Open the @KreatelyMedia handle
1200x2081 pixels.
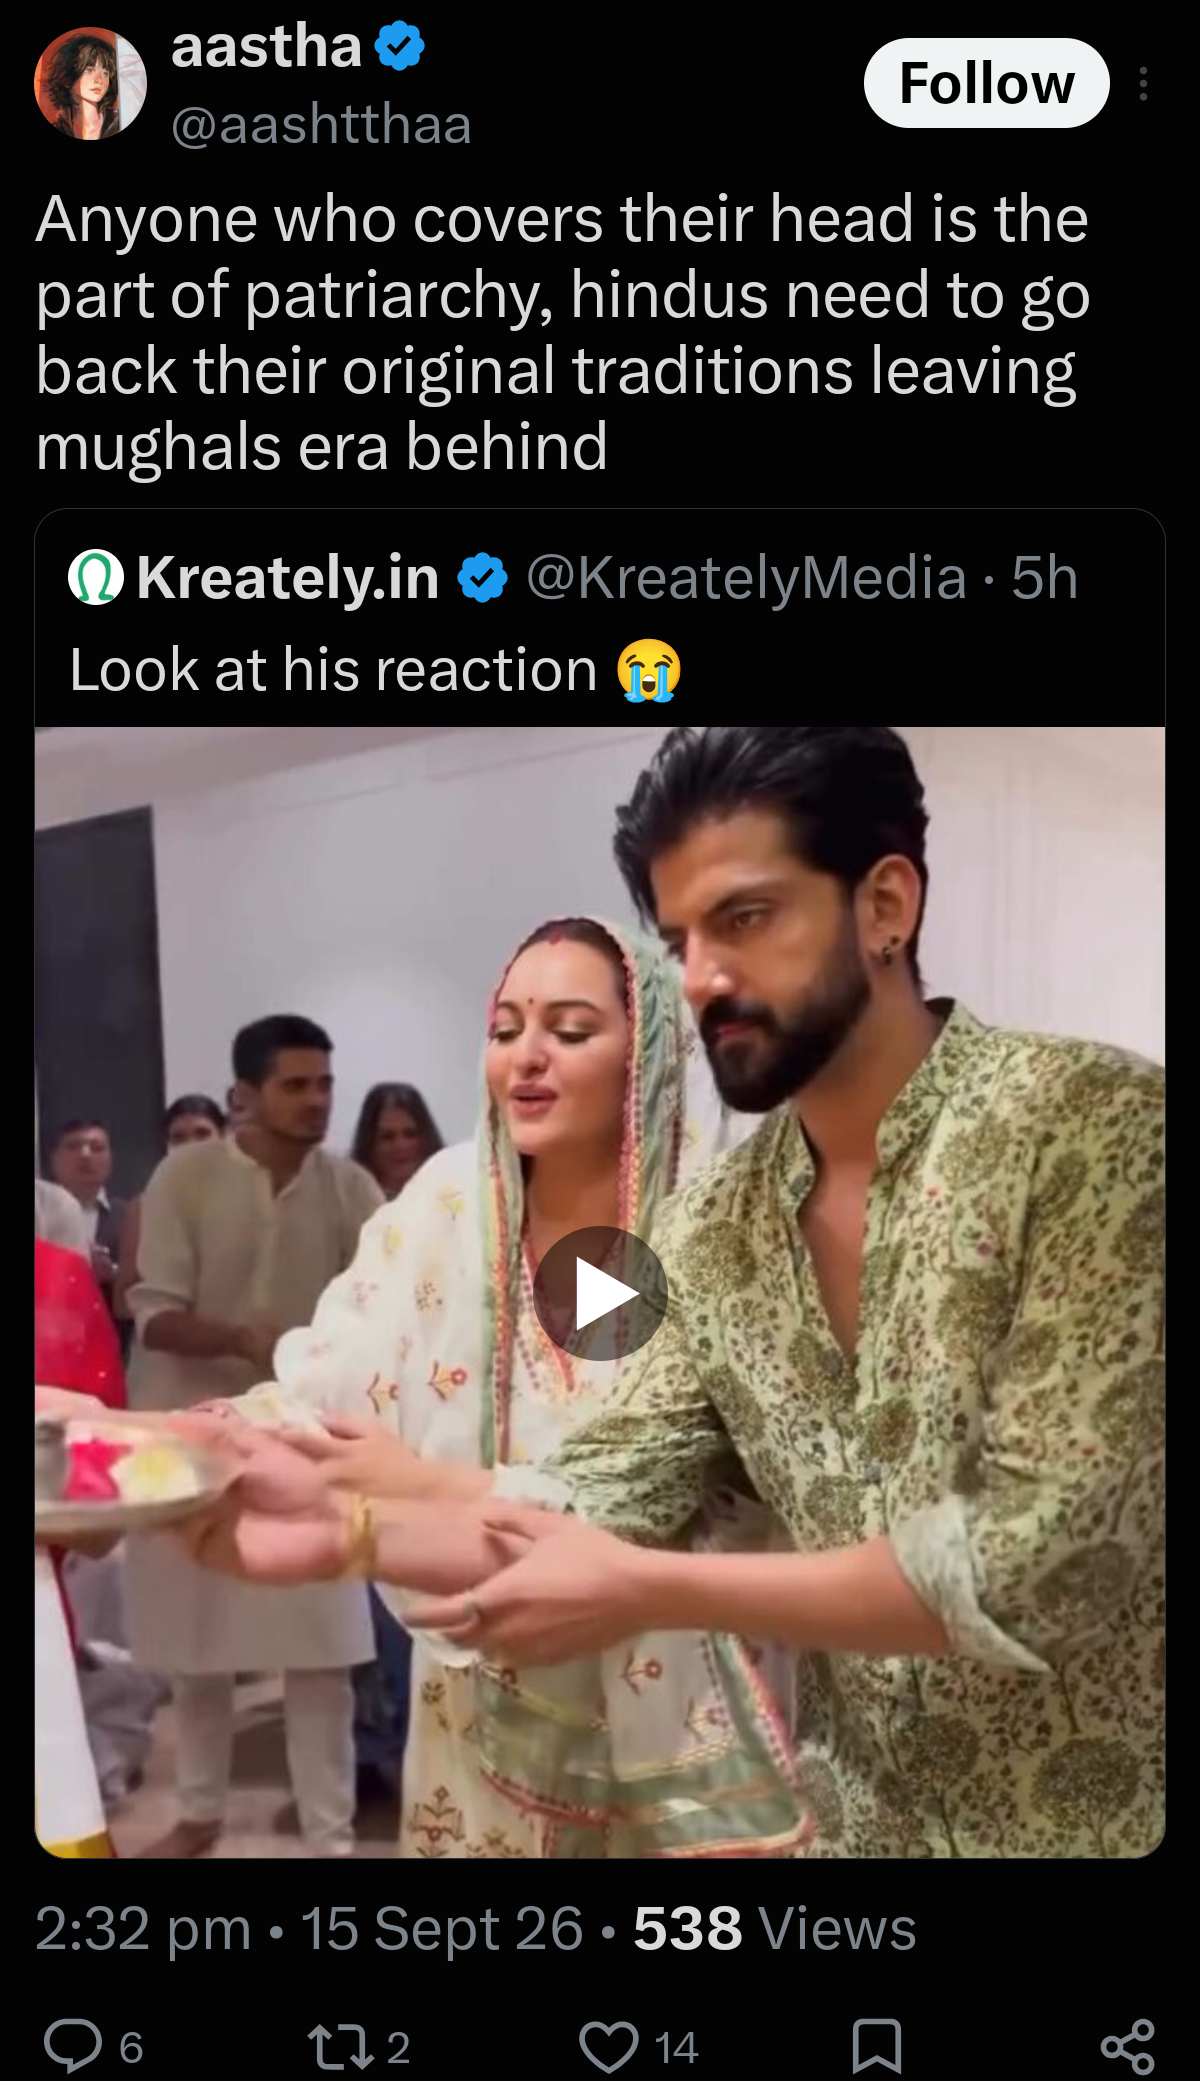(x=746, y=578)
